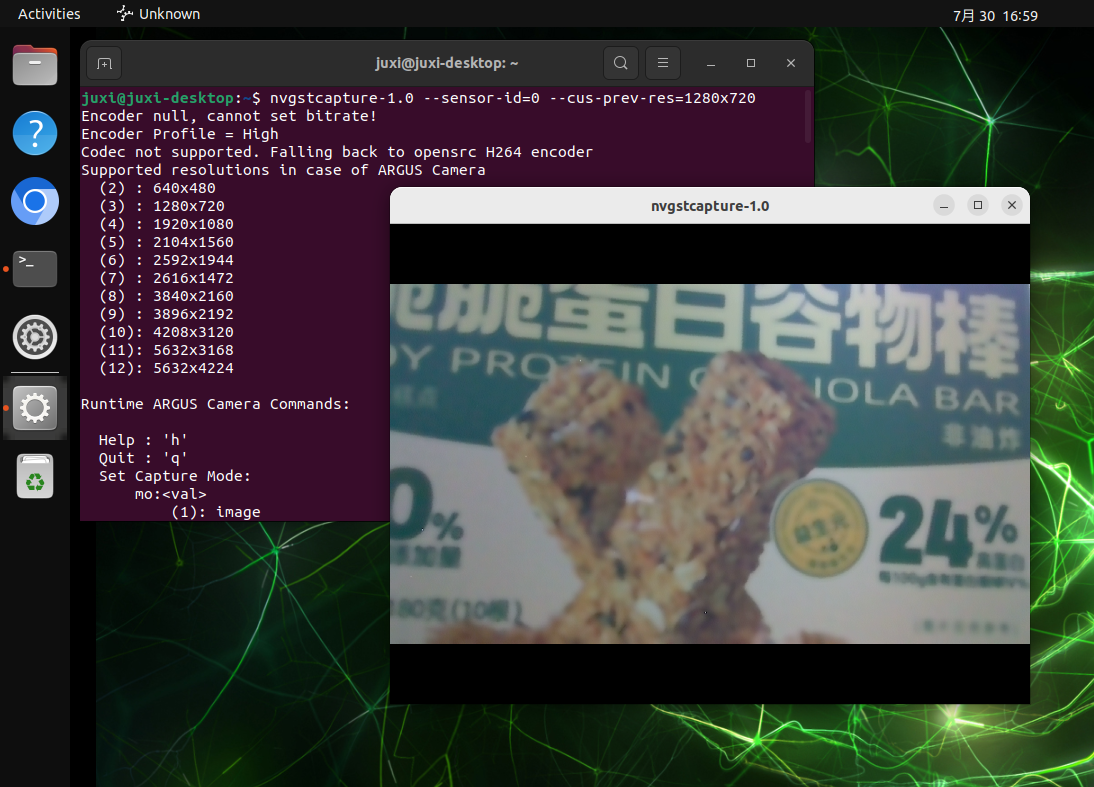Screen dimensions: 1094x787
Task: Click the '(12): 5632x4224' resolution line
Action: [166, 368]
